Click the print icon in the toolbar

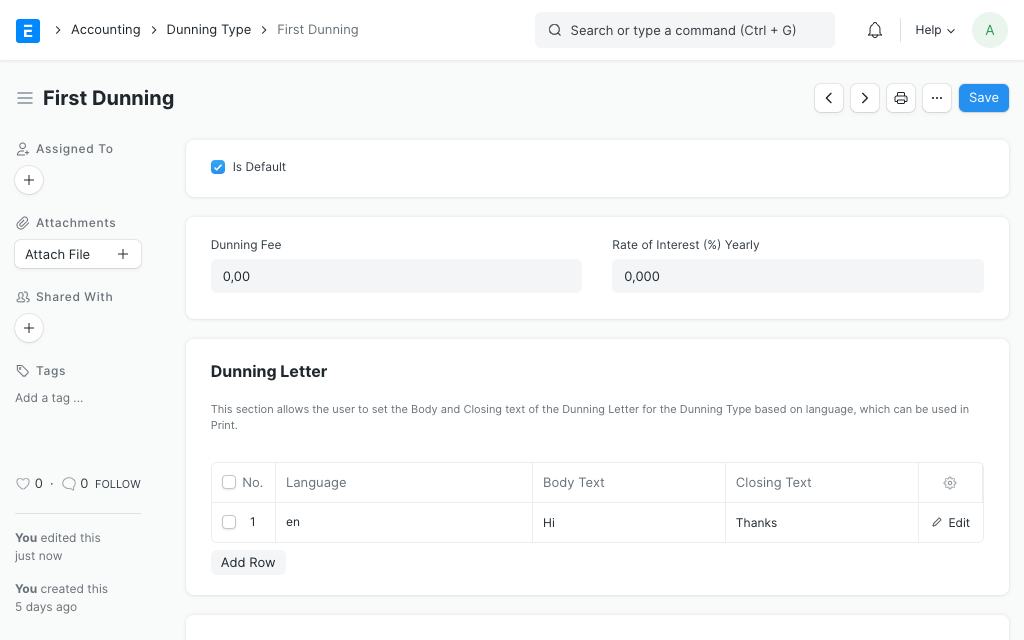click(900, 97)
